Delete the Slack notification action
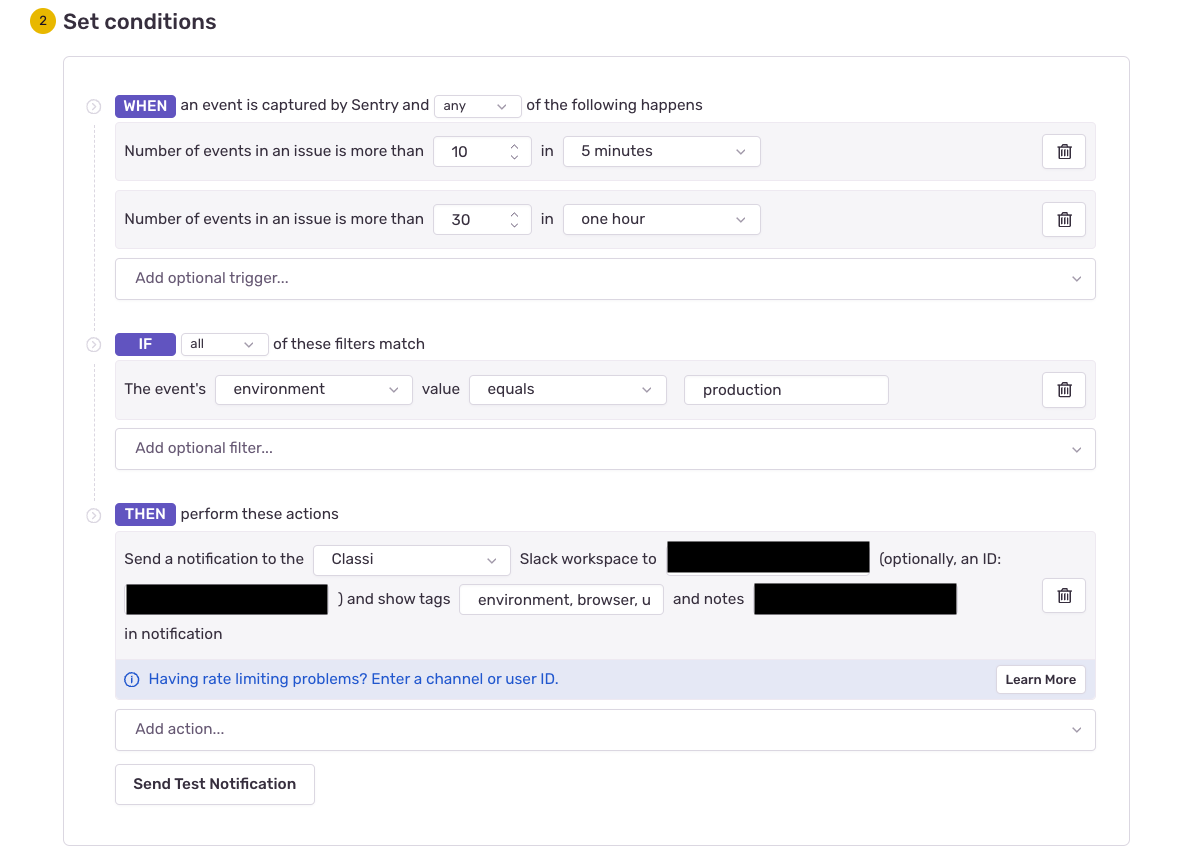 coord(1063,595)
